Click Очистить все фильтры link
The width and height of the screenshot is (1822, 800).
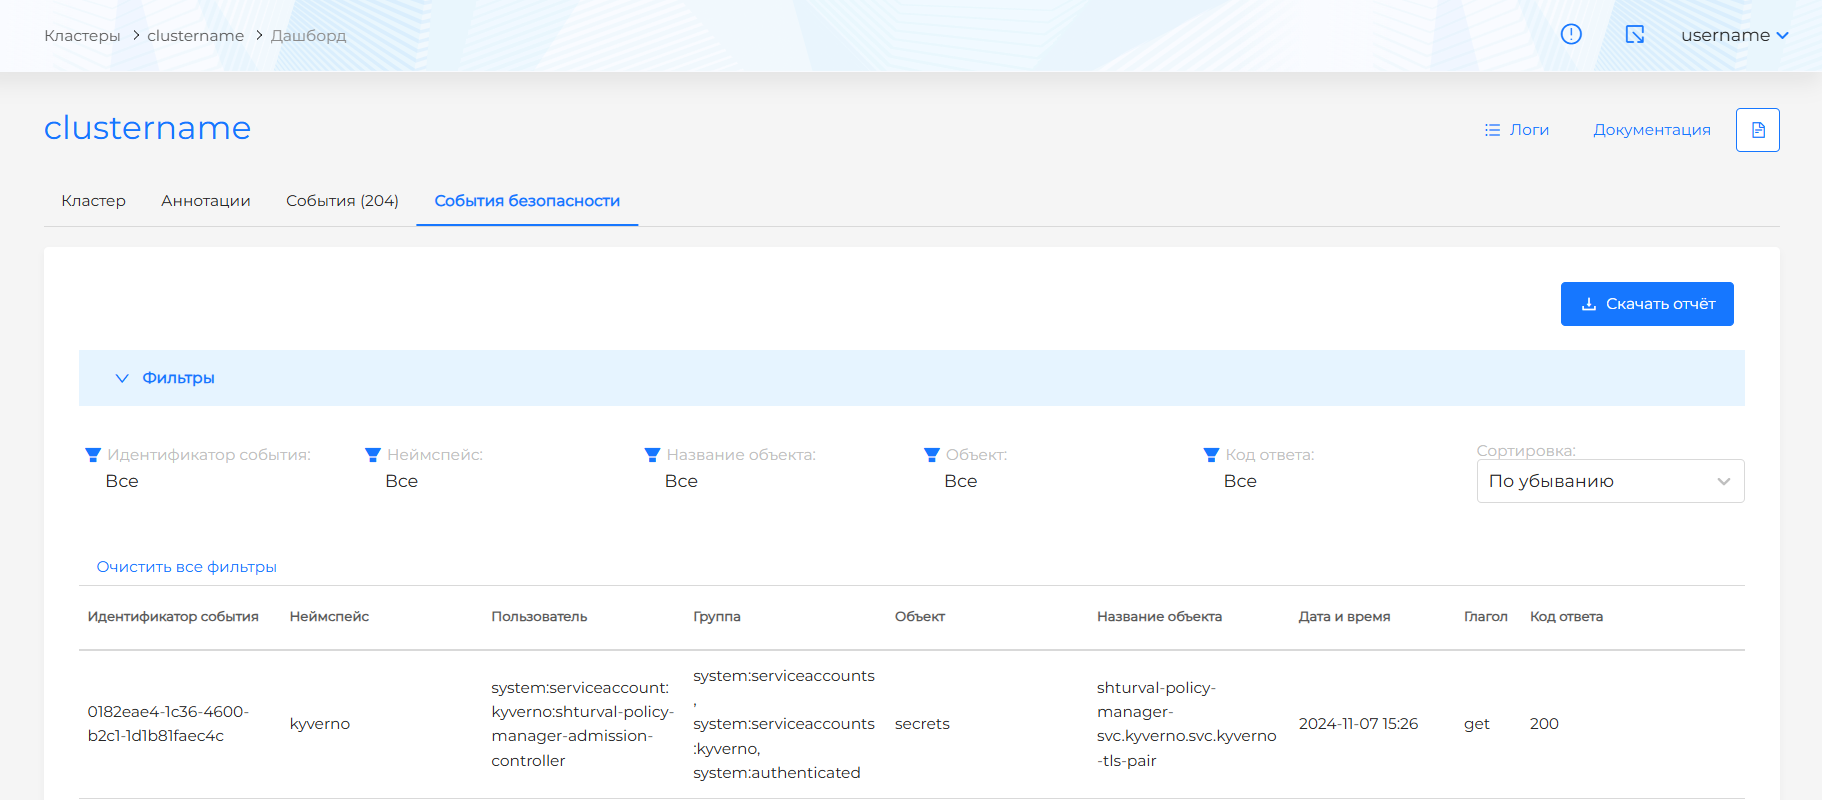pyautogui.click(x=186, y=567)
